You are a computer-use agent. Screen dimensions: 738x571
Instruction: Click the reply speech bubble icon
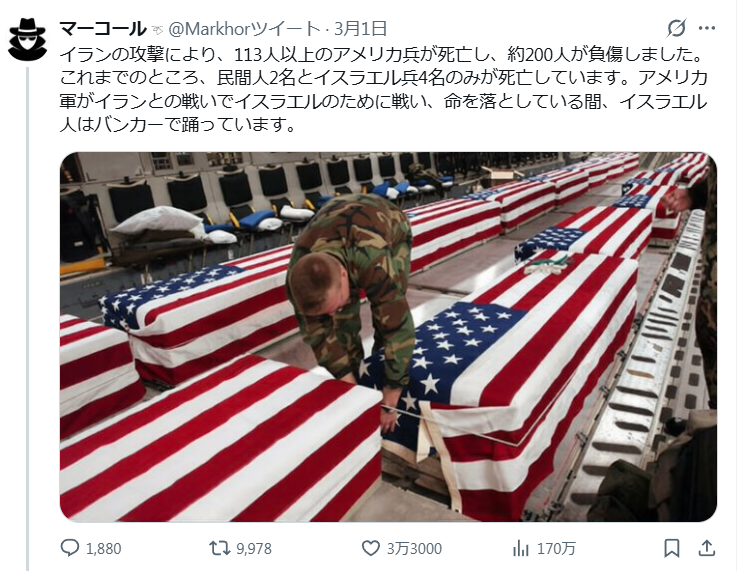(70, 548)
